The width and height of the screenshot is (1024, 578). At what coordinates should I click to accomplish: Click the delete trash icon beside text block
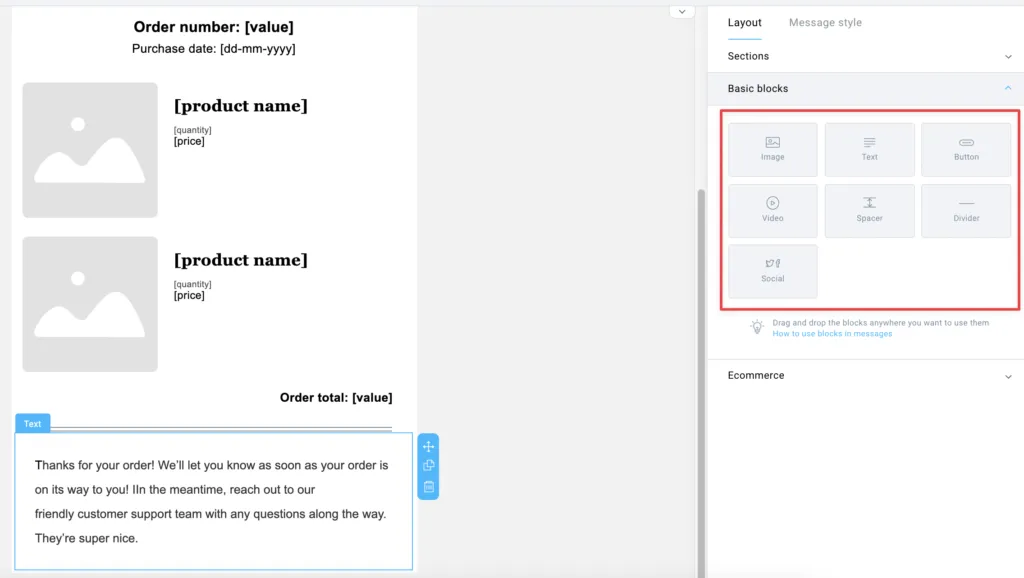[x=428, y=487]
